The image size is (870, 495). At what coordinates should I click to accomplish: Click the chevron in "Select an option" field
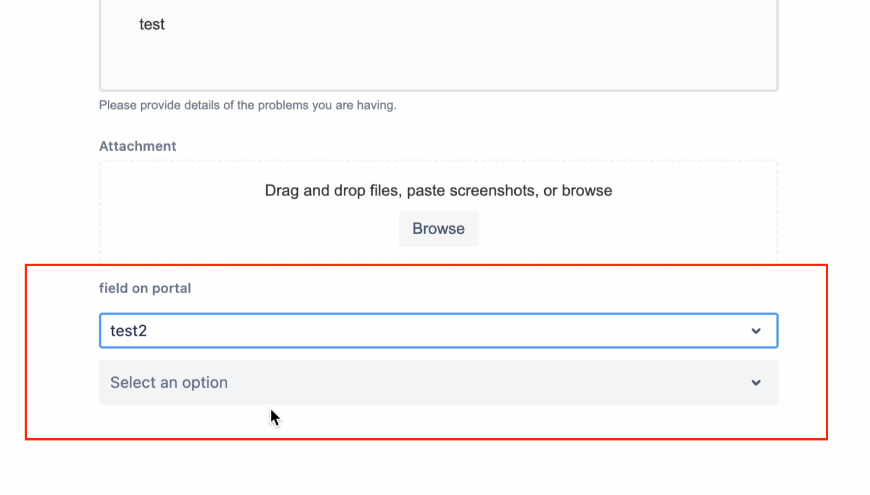756,382
